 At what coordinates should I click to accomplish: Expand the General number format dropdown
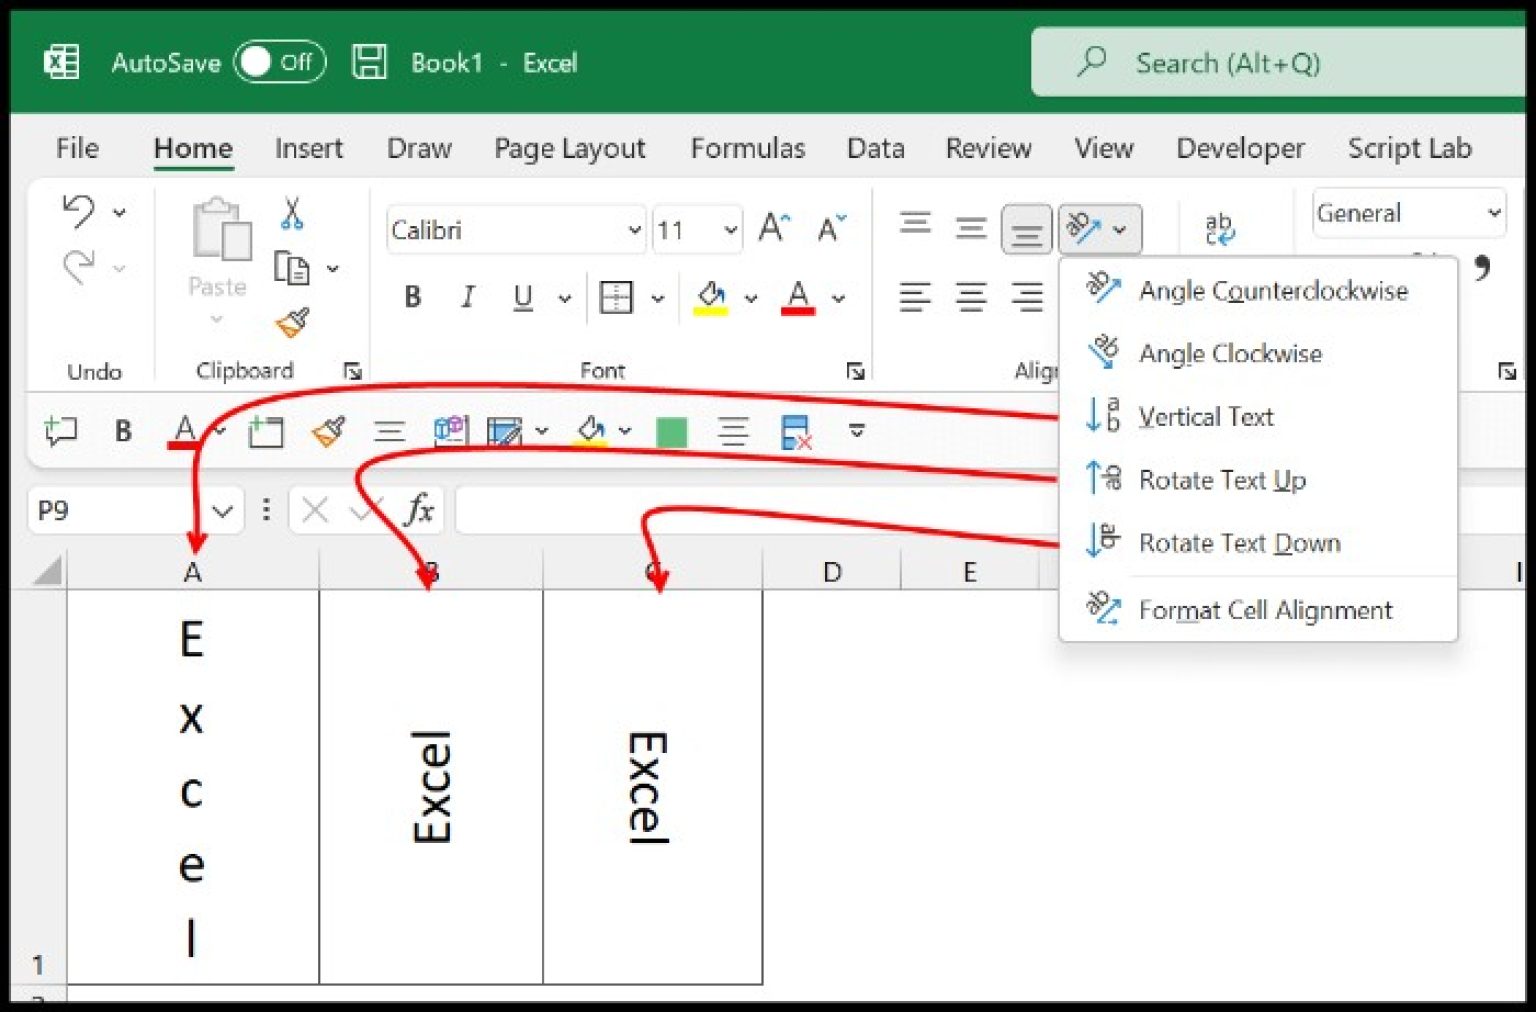(x=1493, y=213)
